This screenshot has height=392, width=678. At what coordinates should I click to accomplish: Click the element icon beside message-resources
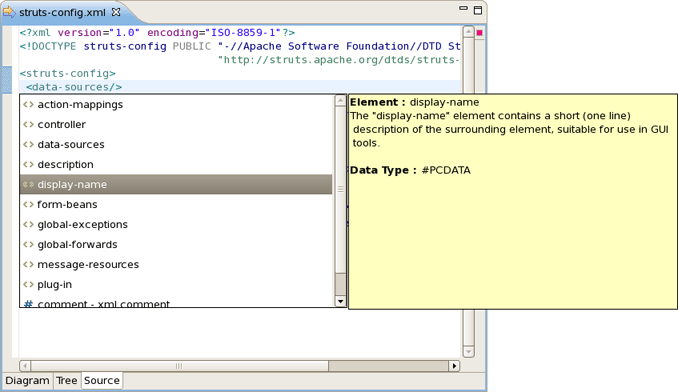[x=29, y=265]
